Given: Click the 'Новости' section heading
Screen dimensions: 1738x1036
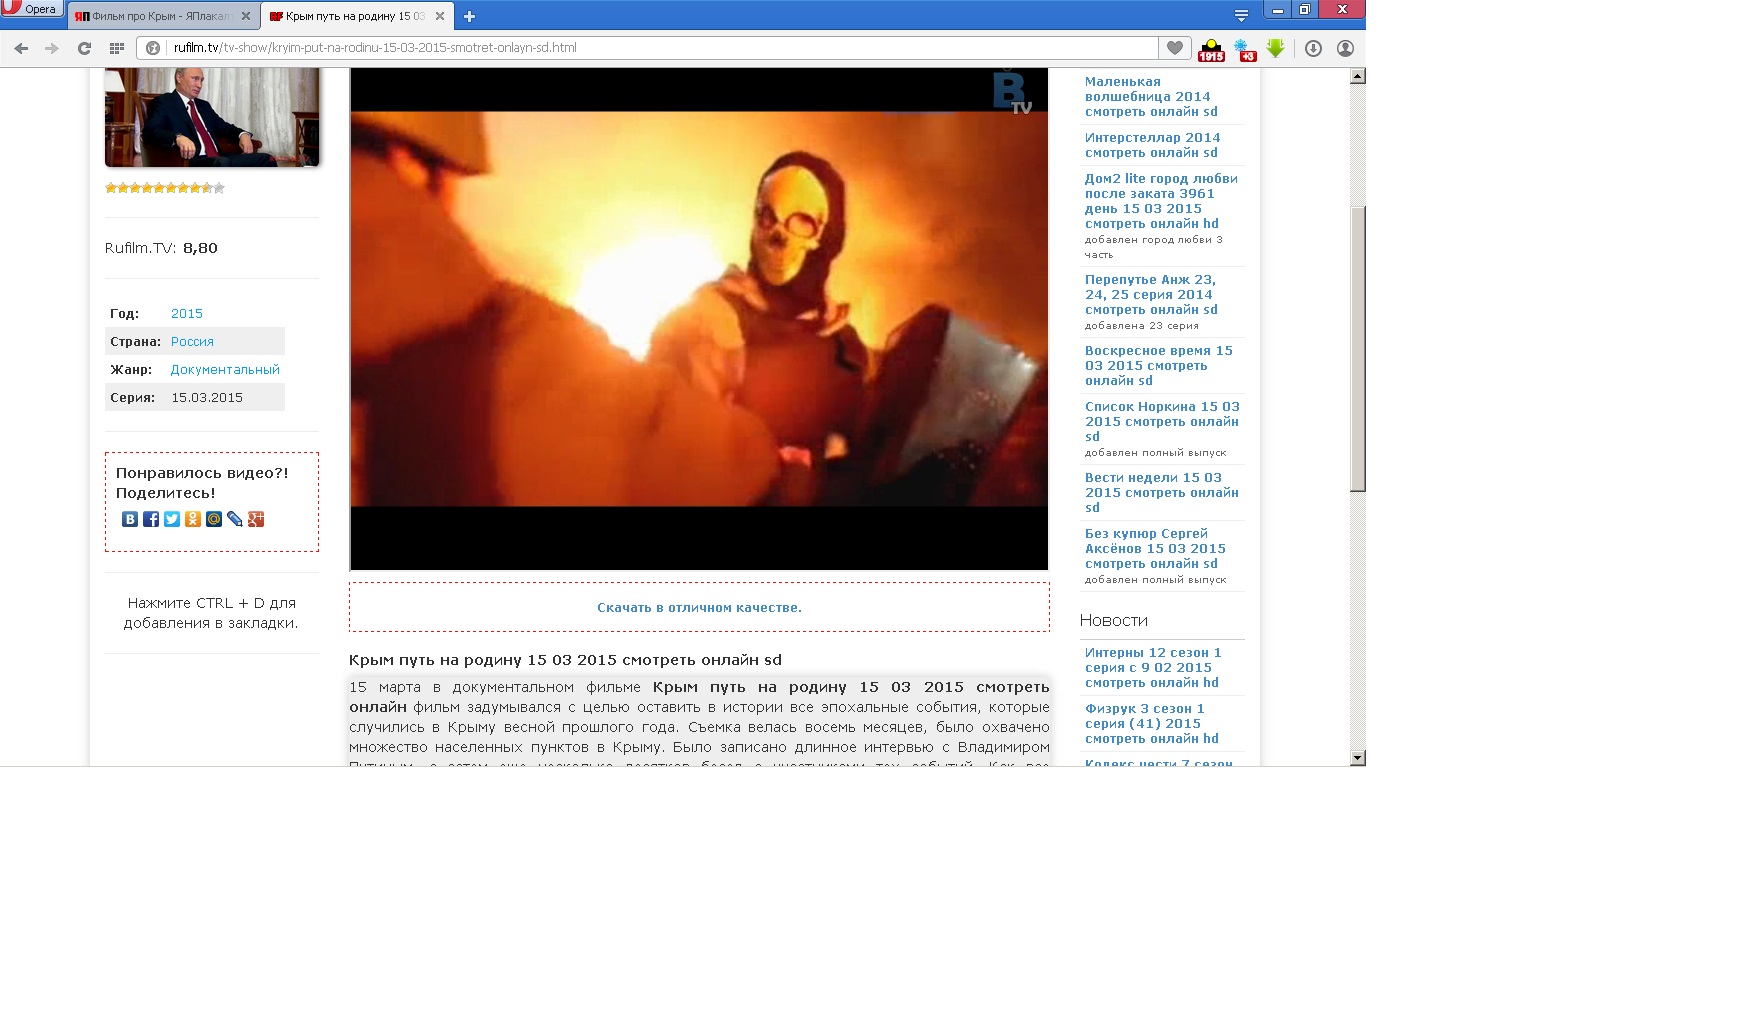Looking at the screenshot, I should tap(1113, 620).
